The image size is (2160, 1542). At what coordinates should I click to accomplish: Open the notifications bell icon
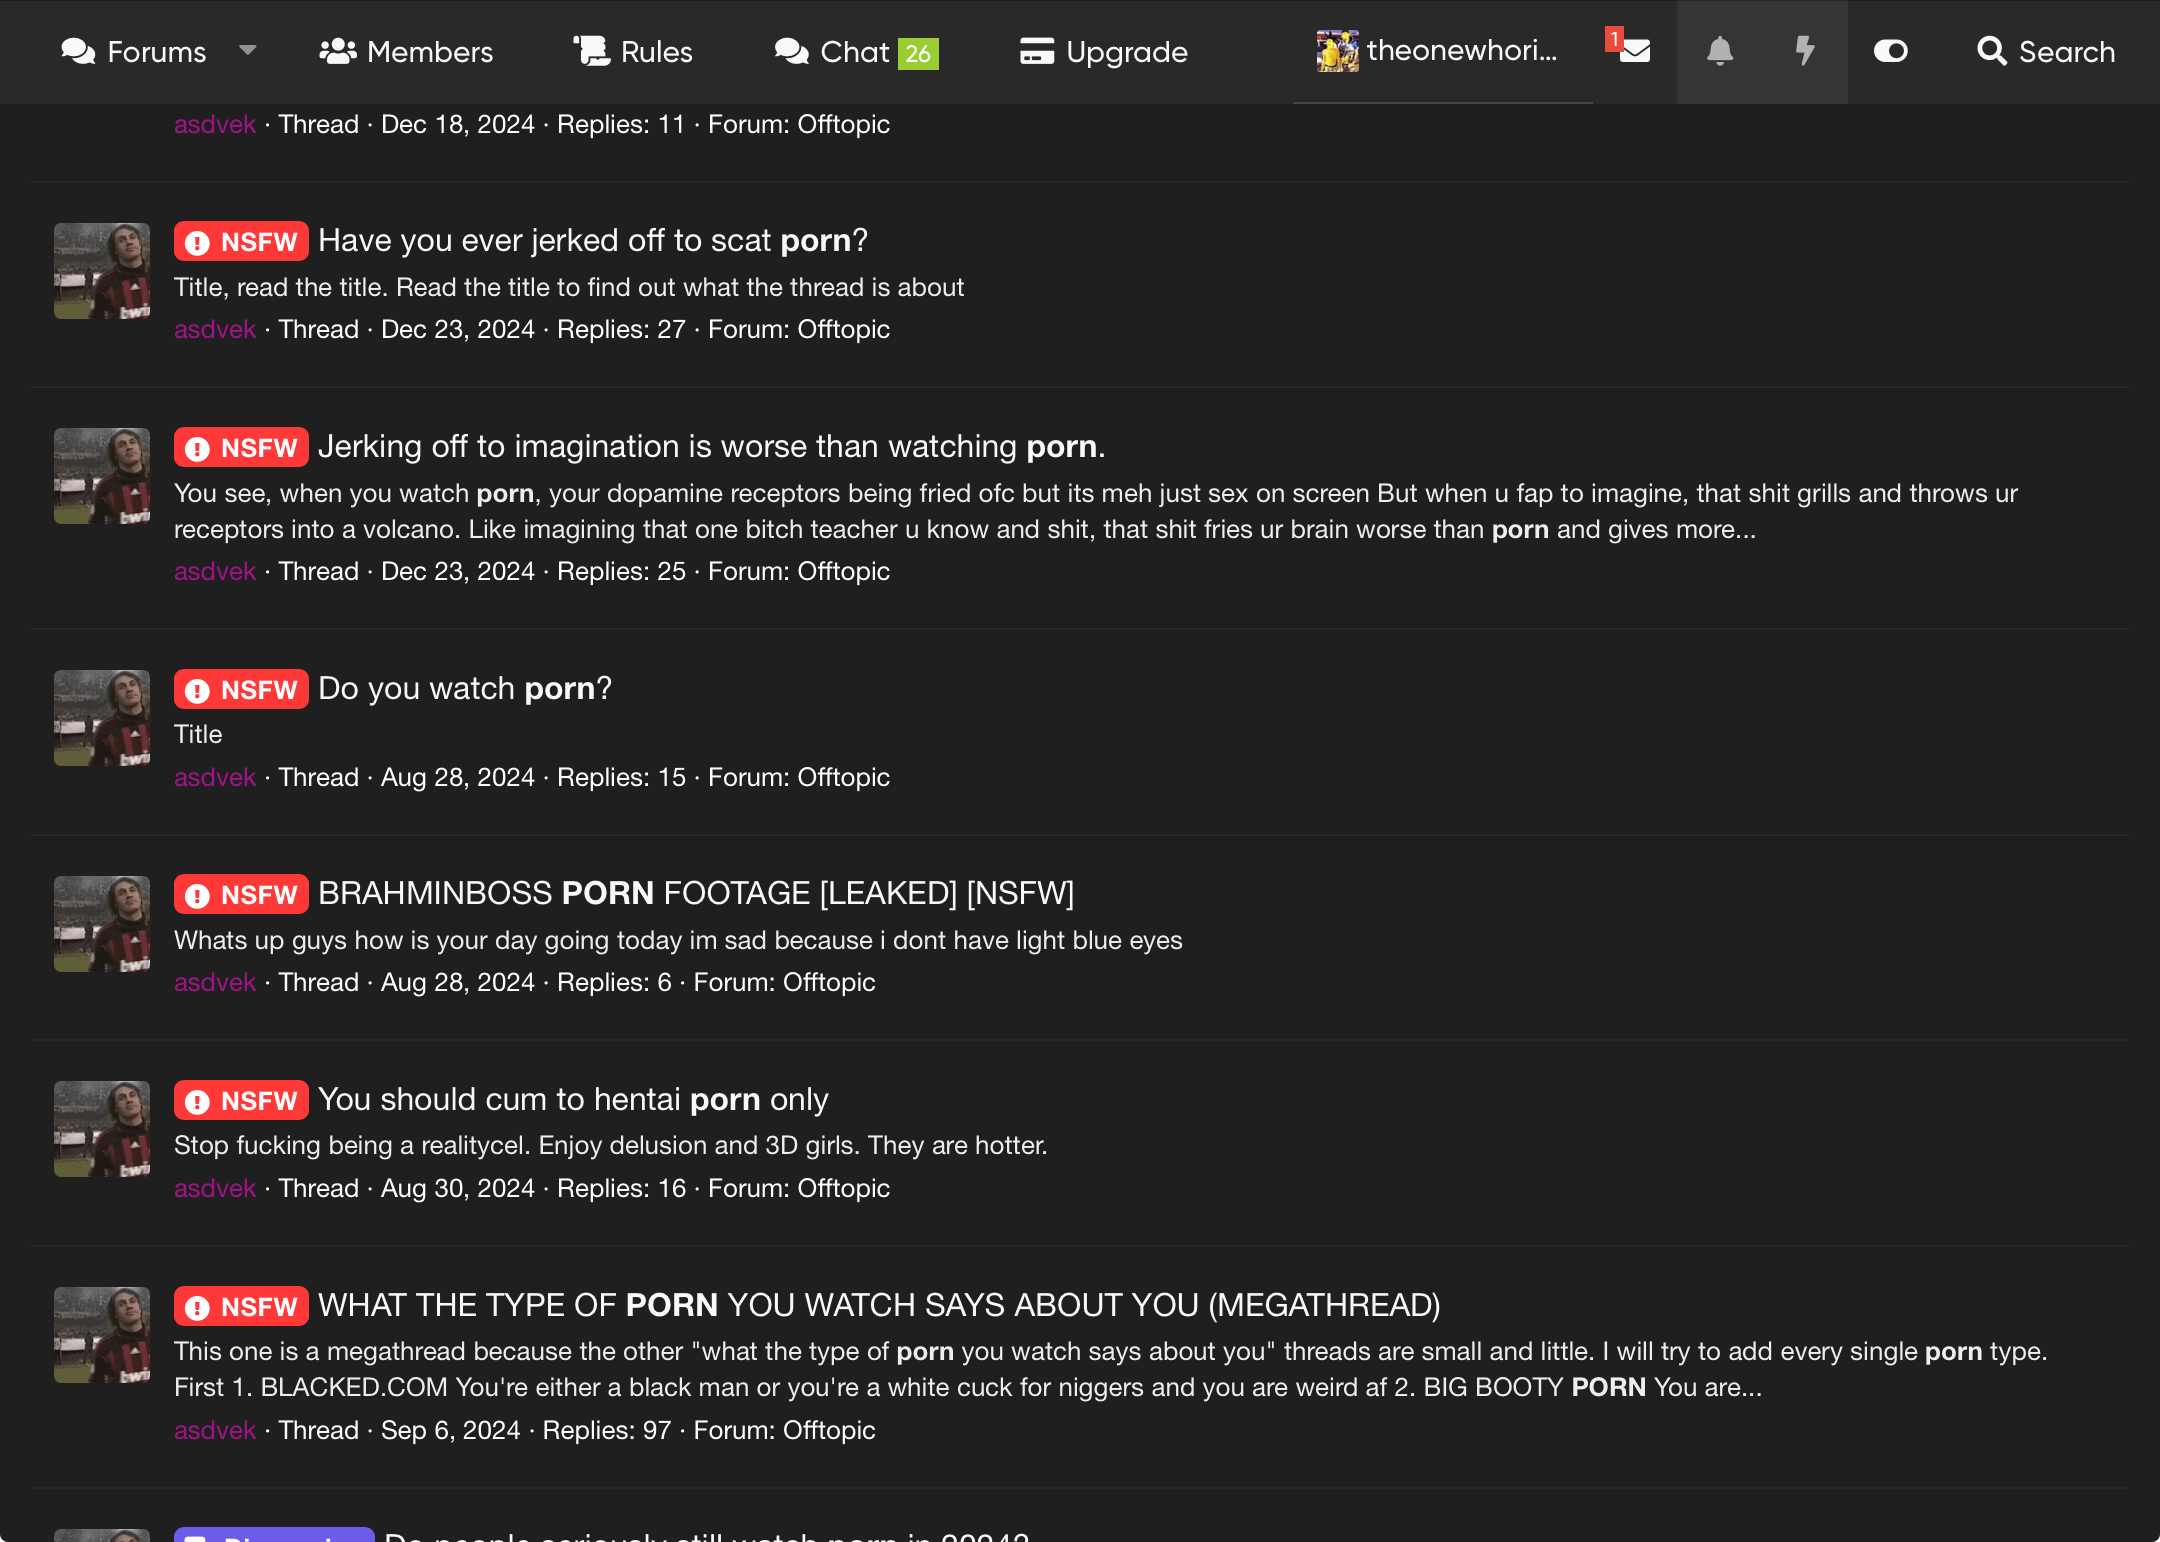point(1719,51)
